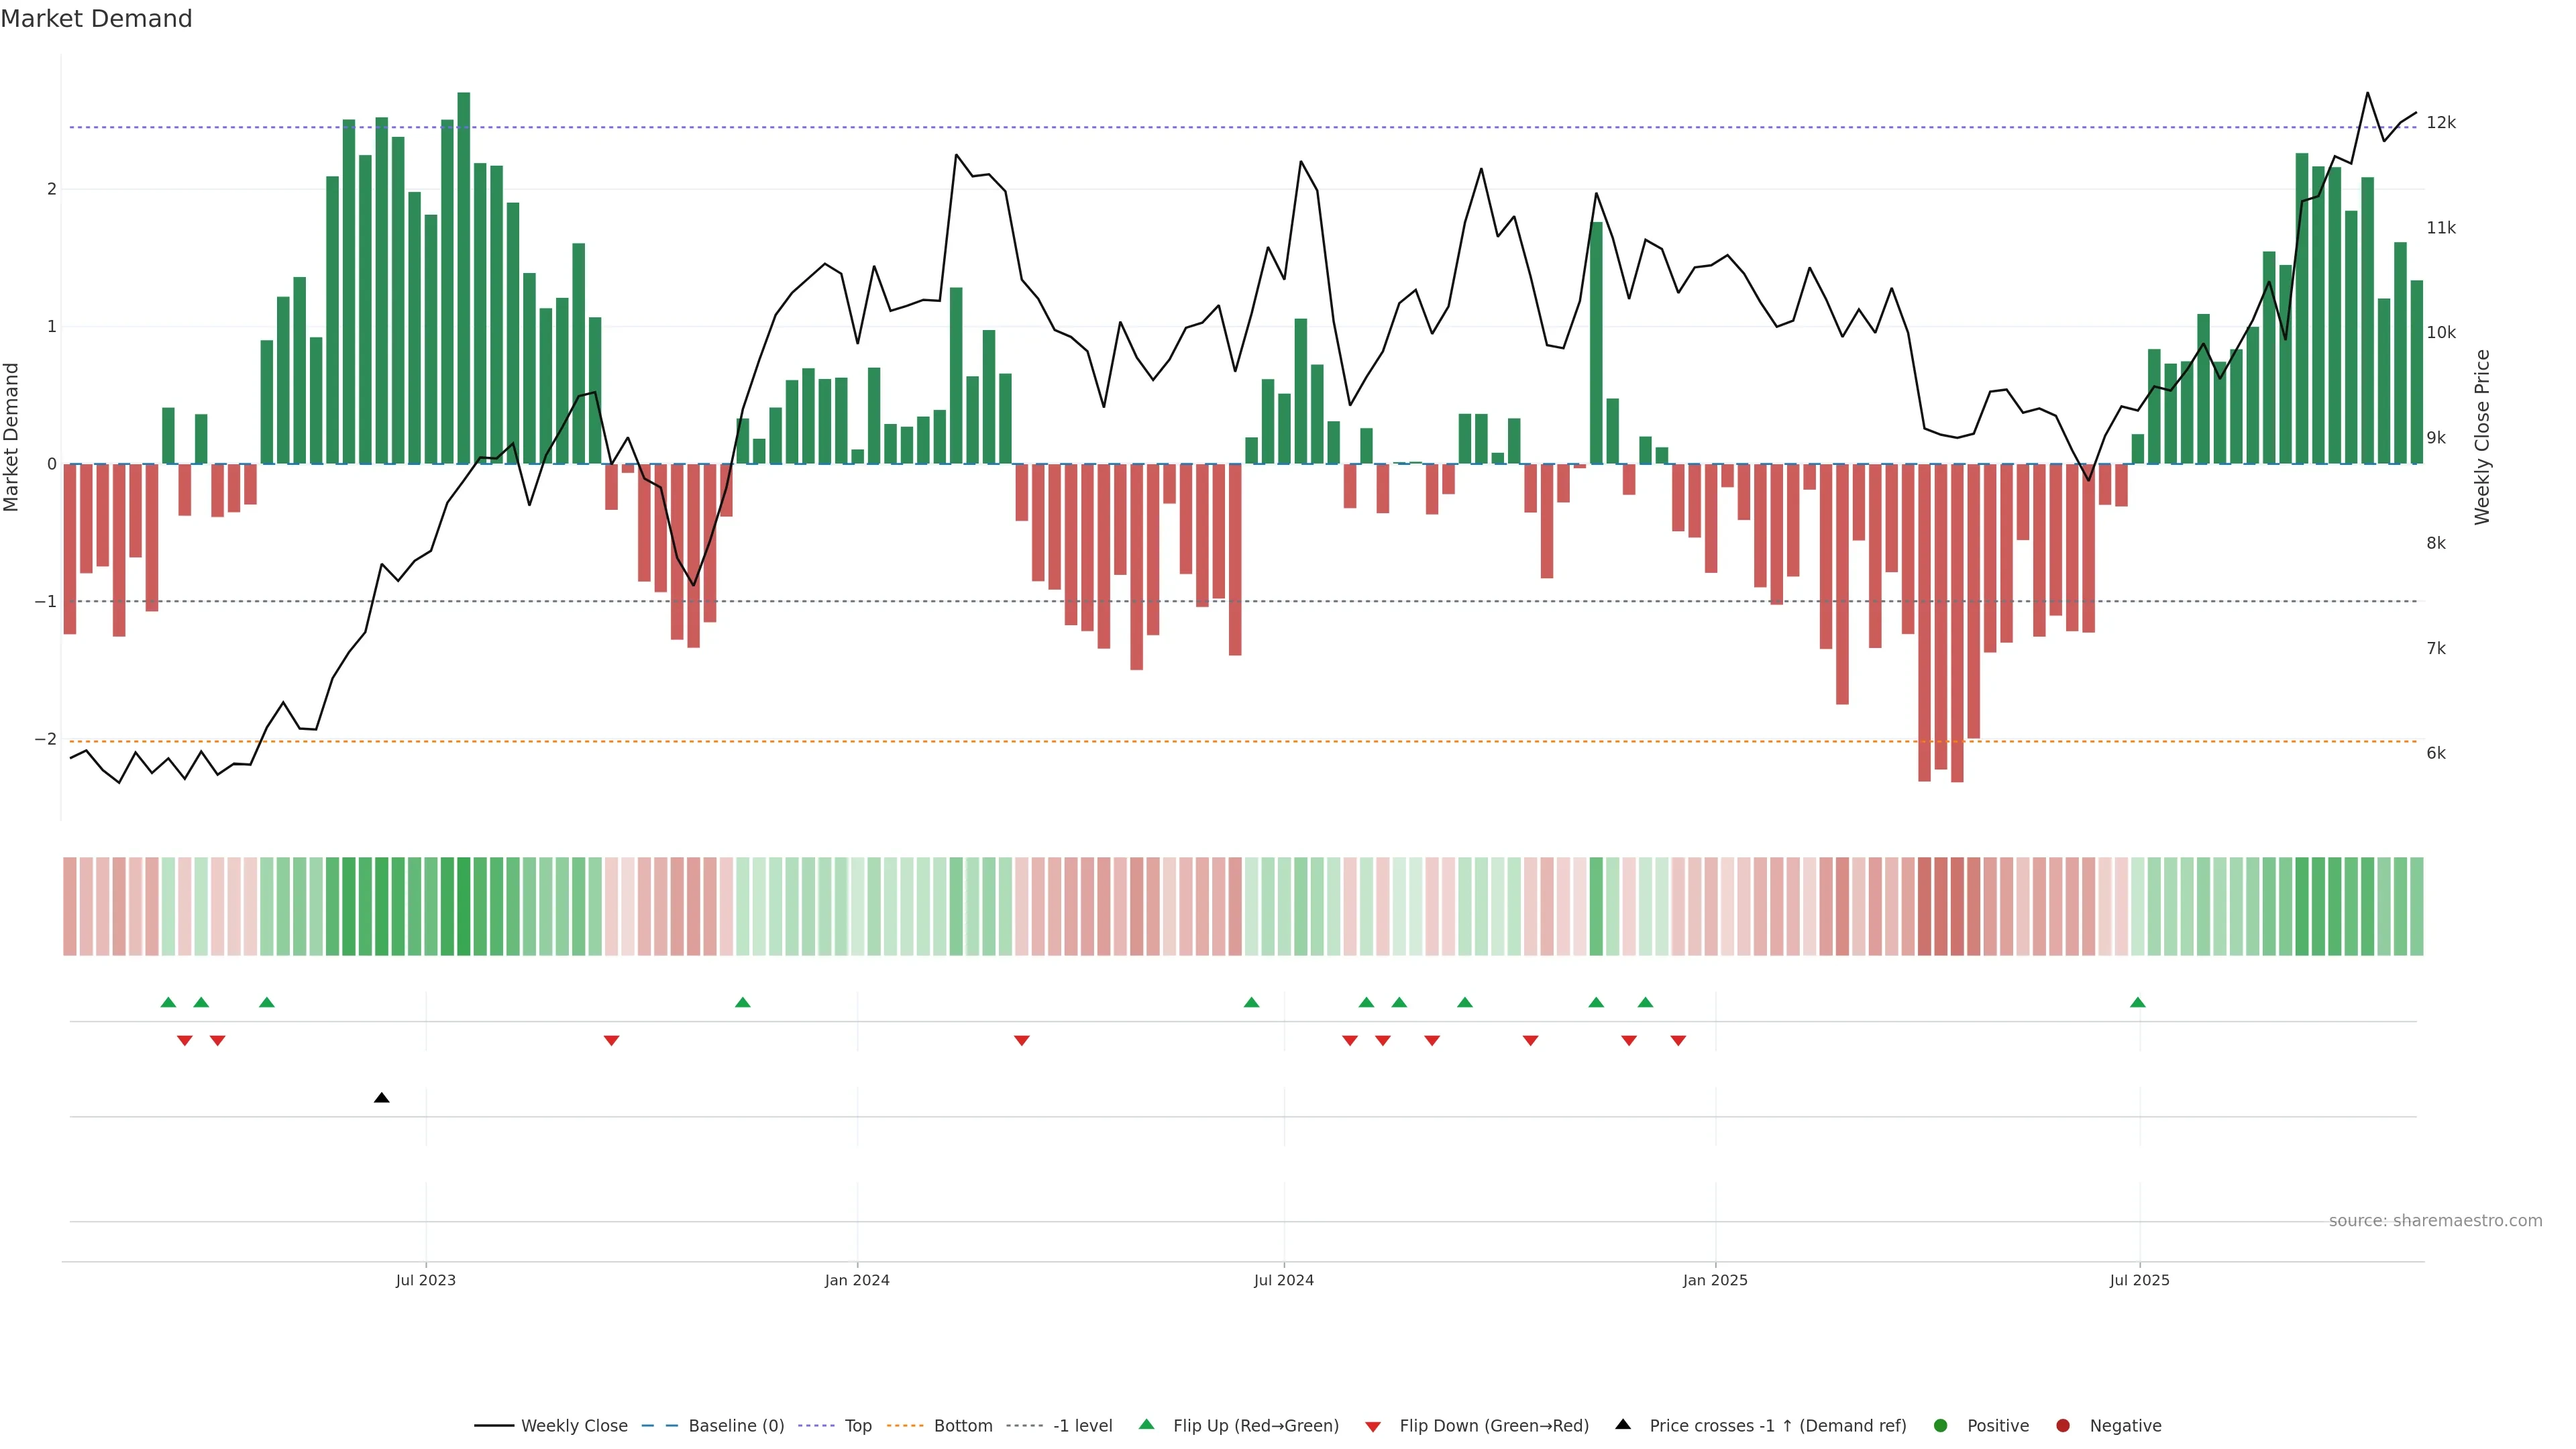Viewport: 2576px width, 1449px height.
Task: Click the Flip Up legend triangle icon
Action: pos(1146,1424)
